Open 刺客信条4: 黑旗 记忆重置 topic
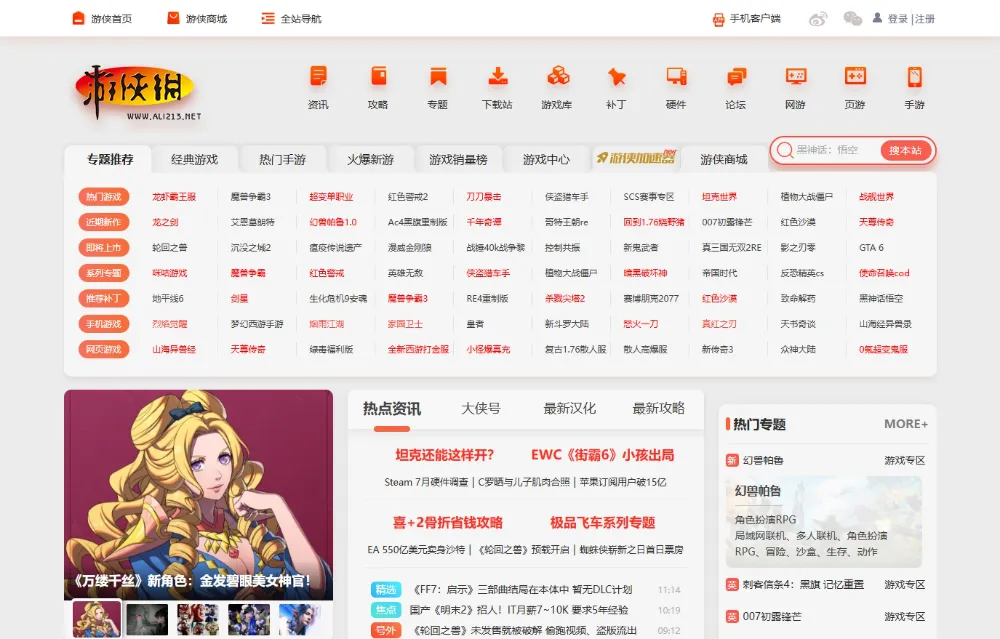The width and height of the screenshot is (1000, 639). point(803,584)
